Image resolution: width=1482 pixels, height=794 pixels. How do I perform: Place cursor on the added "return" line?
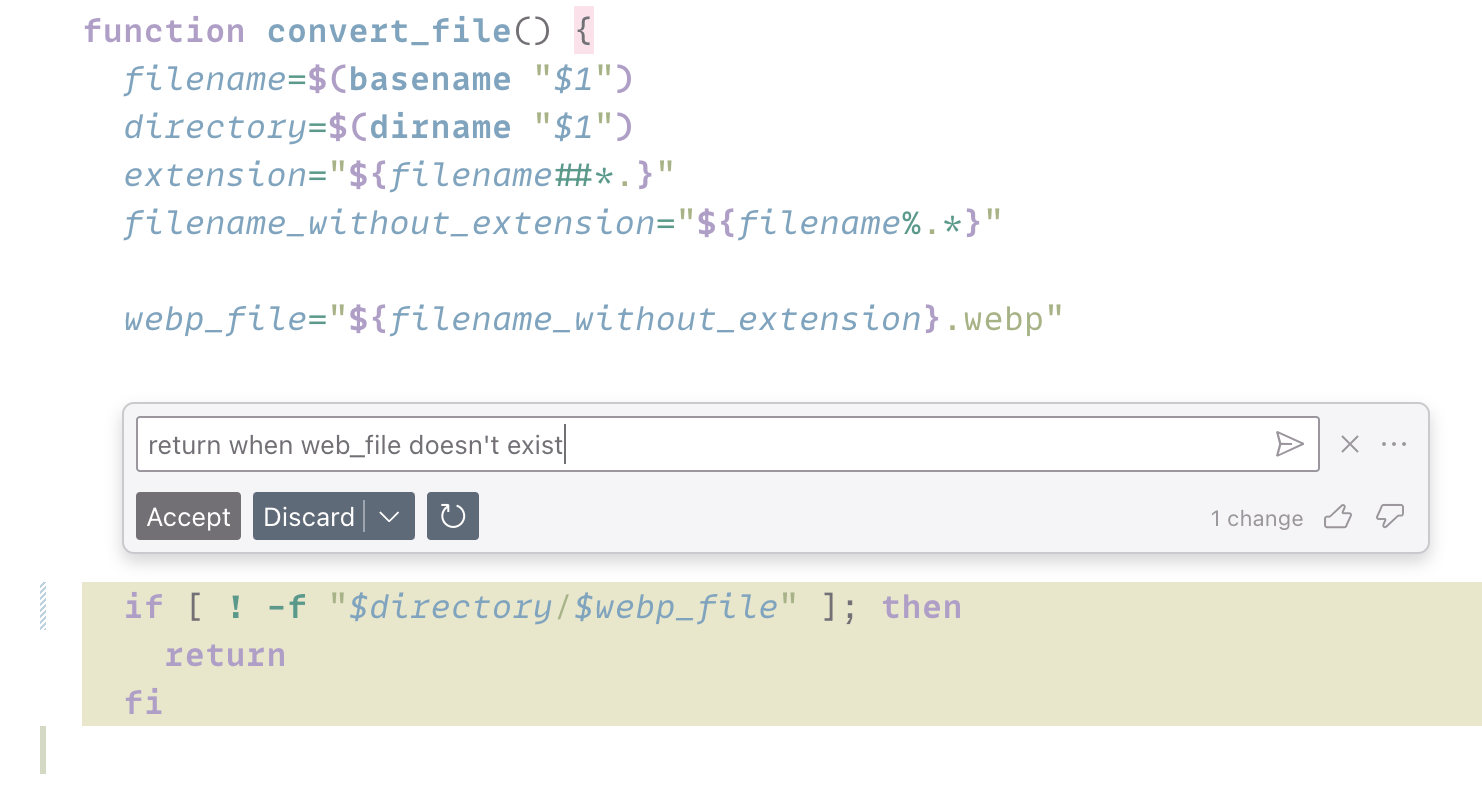coord(225,655)
